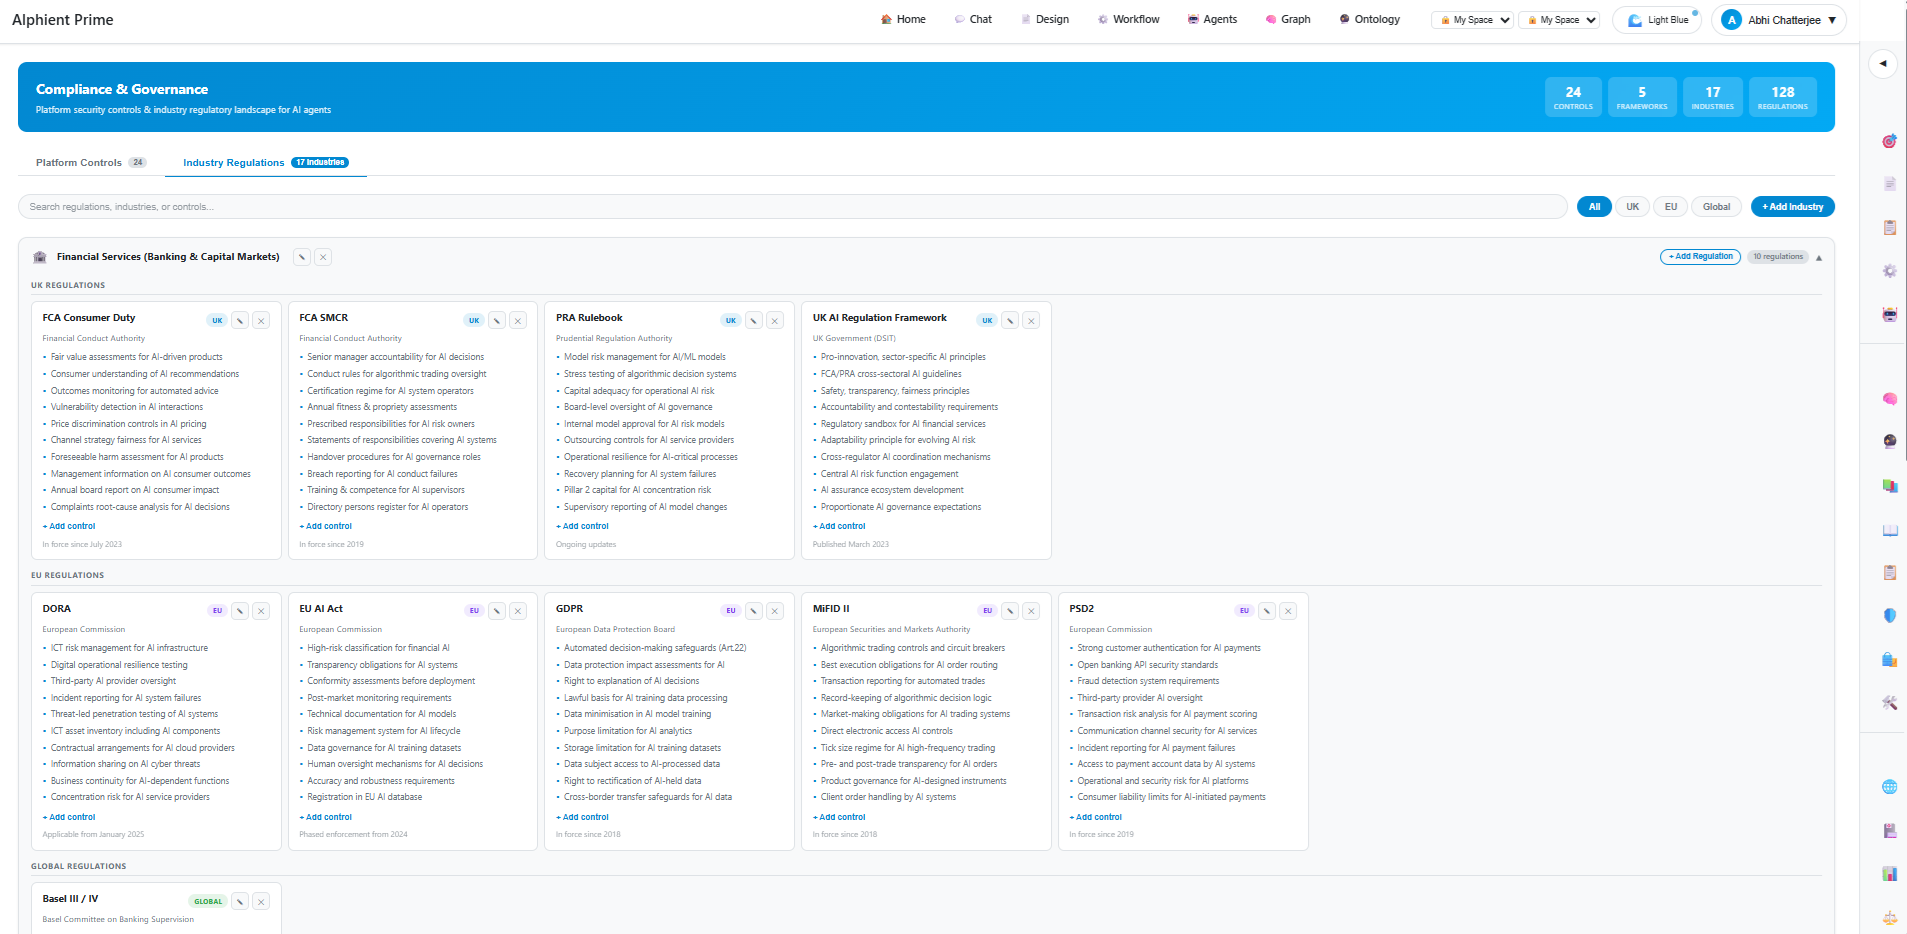Click the bar chart sidebar icon

pyautogui.click(x=1889, y=874)
